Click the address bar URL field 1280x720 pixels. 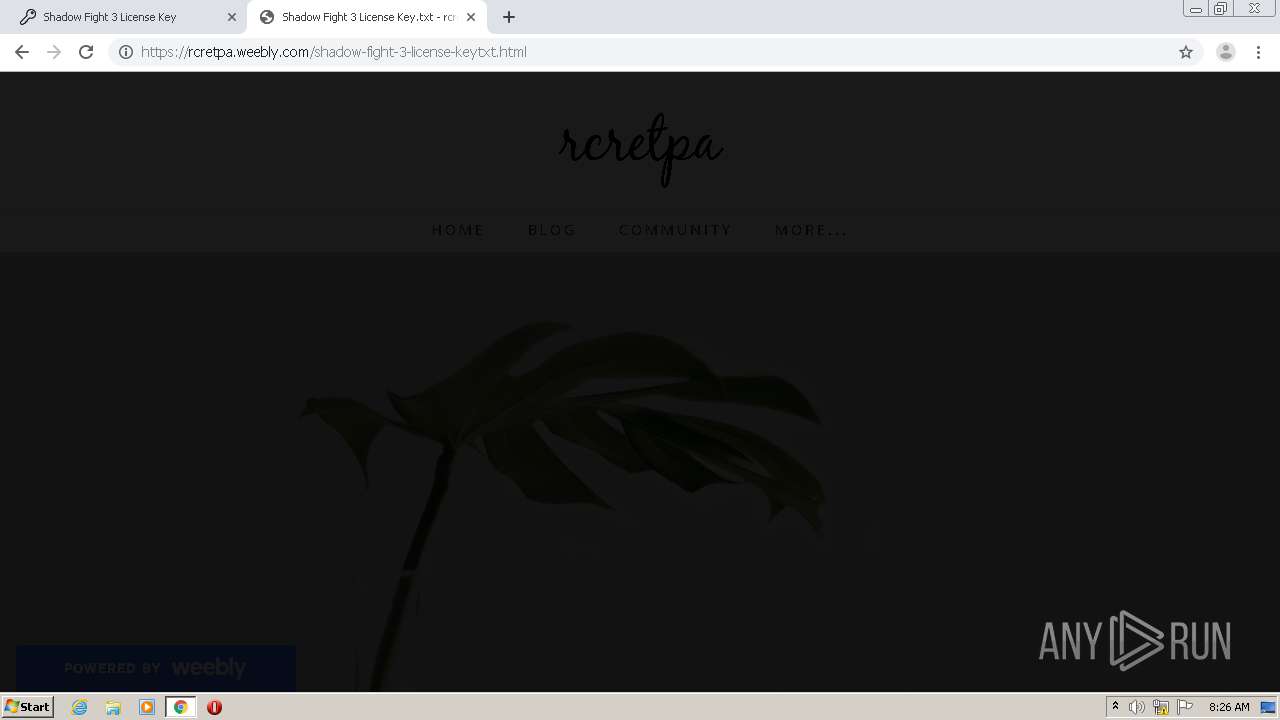tap(640, 52)
